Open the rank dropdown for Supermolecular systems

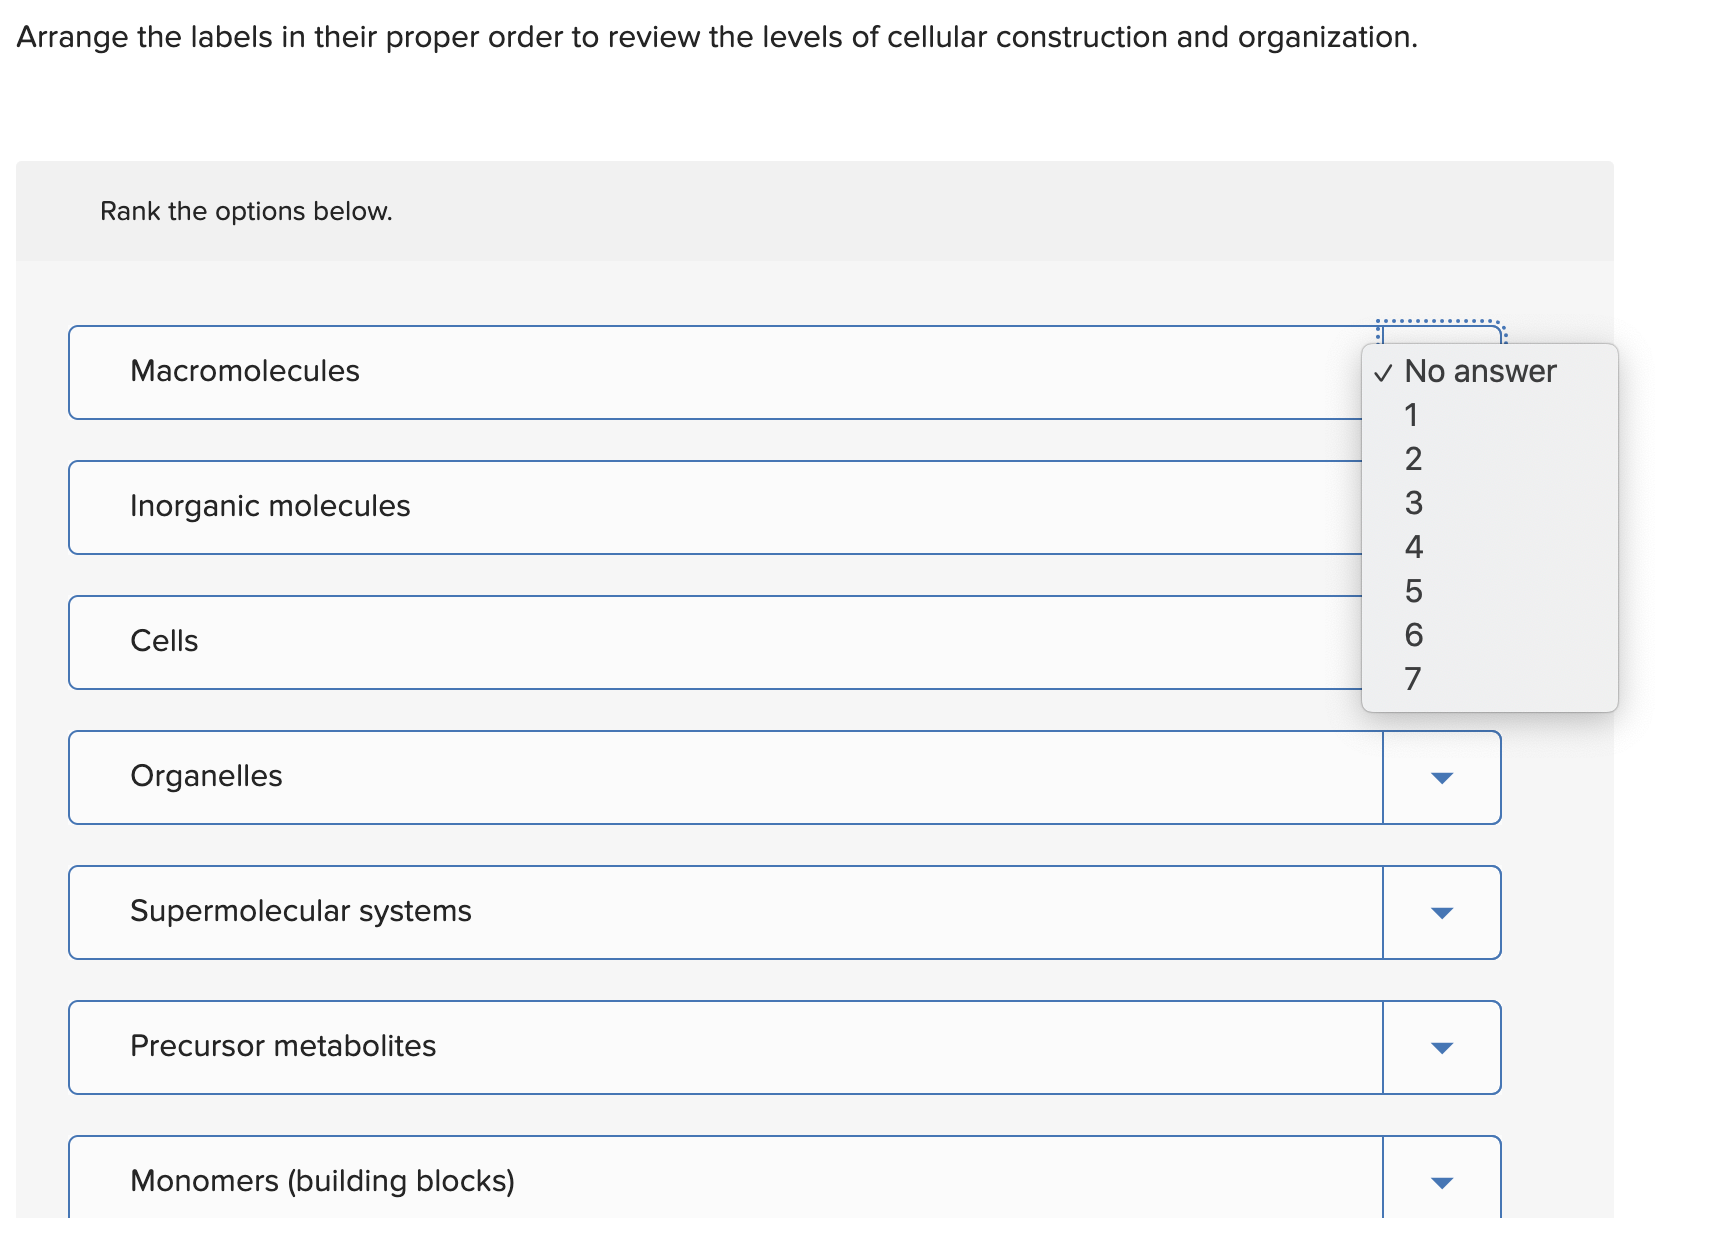(x=1441, y=912)
